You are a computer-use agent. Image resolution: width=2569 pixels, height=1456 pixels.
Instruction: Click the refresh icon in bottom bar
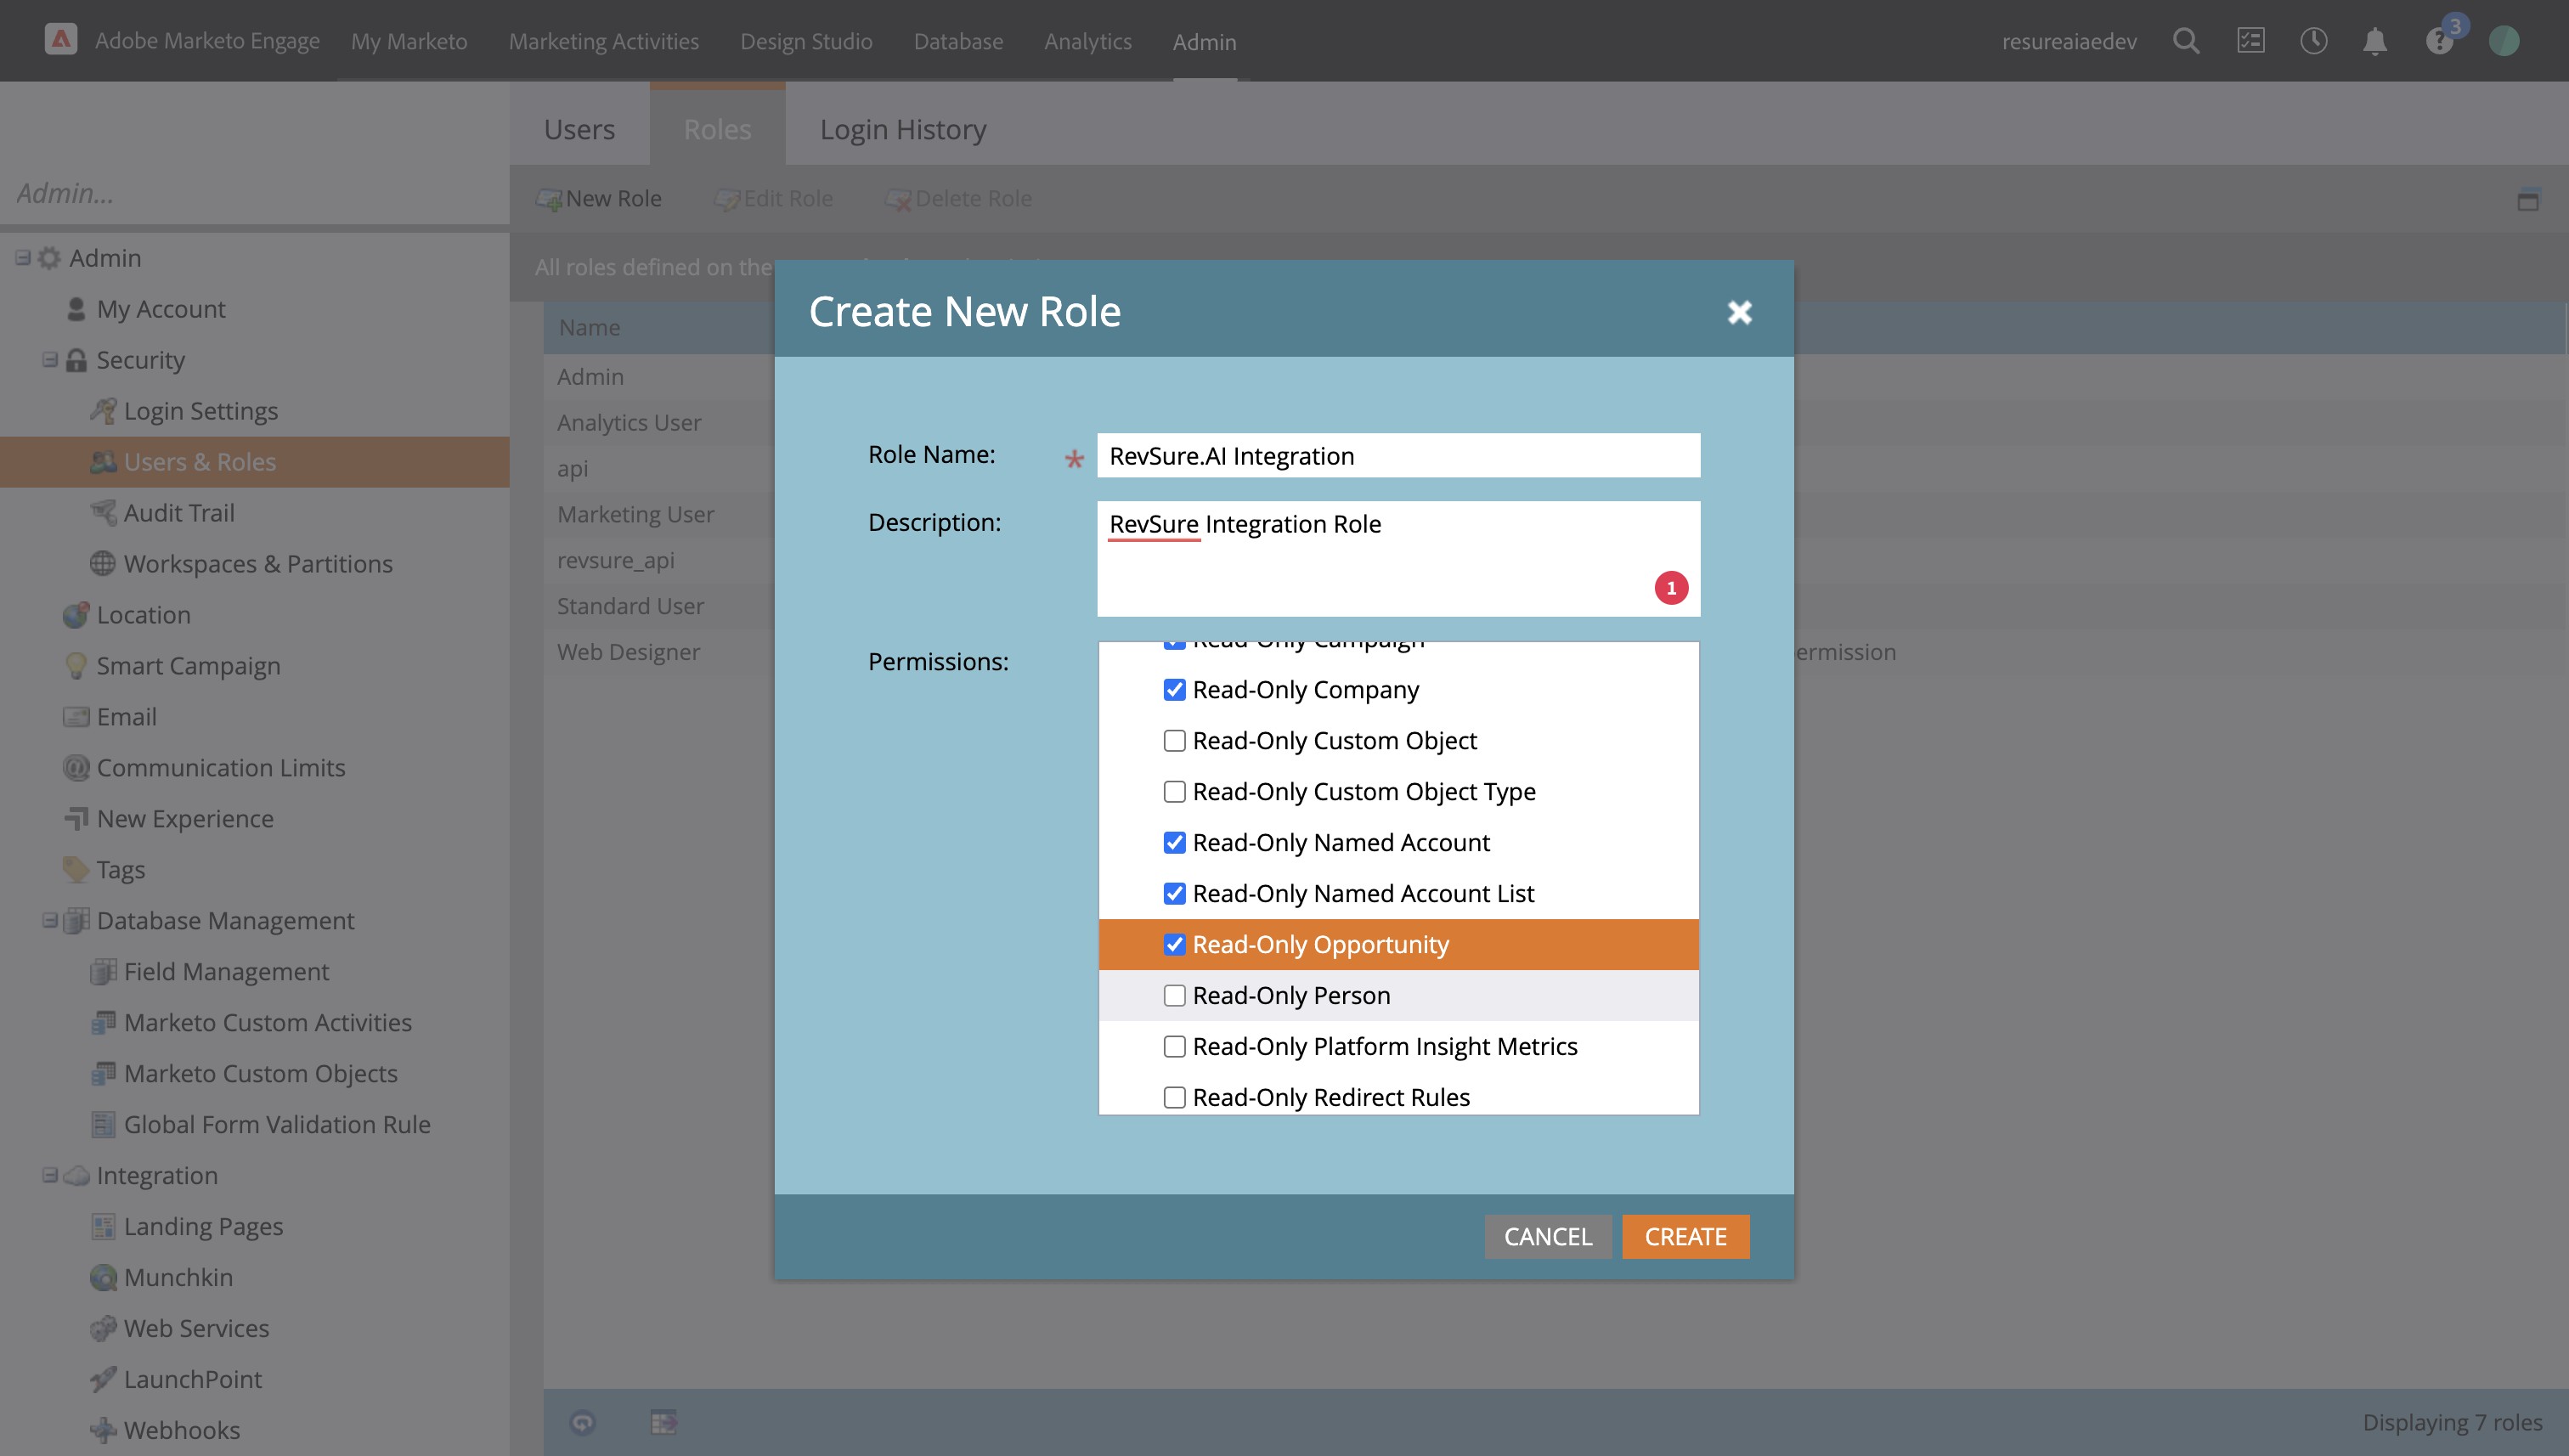tap(583, 1422)
